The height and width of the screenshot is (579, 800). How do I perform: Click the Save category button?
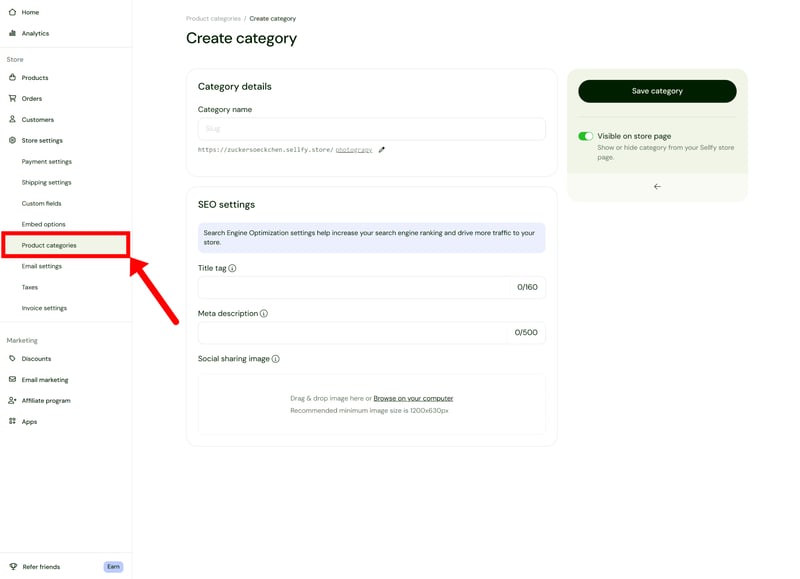coord(657,91)
